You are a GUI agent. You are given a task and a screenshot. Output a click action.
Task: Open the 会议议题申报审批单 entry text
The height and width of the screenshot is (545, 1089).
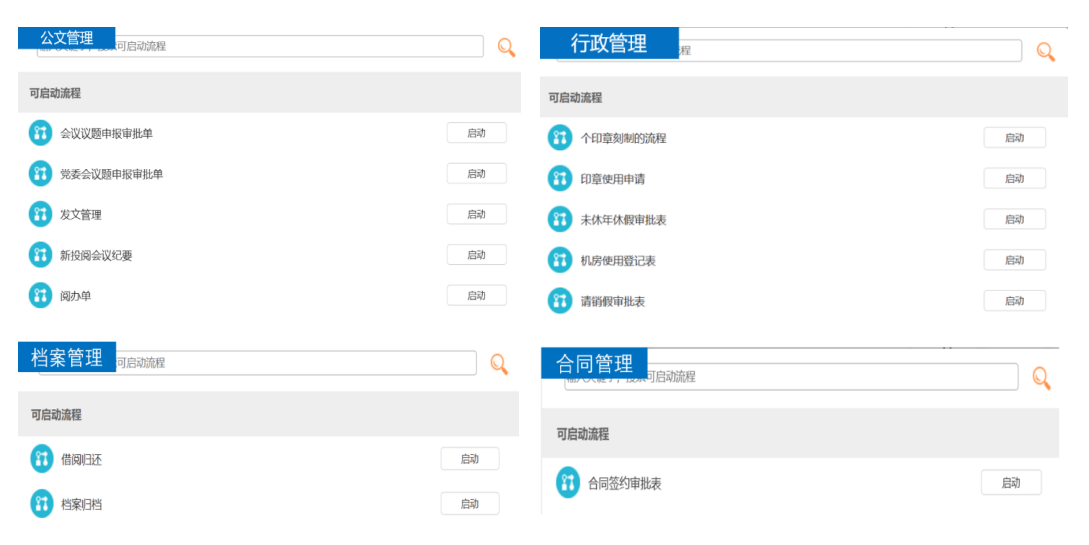coord(106,133)
